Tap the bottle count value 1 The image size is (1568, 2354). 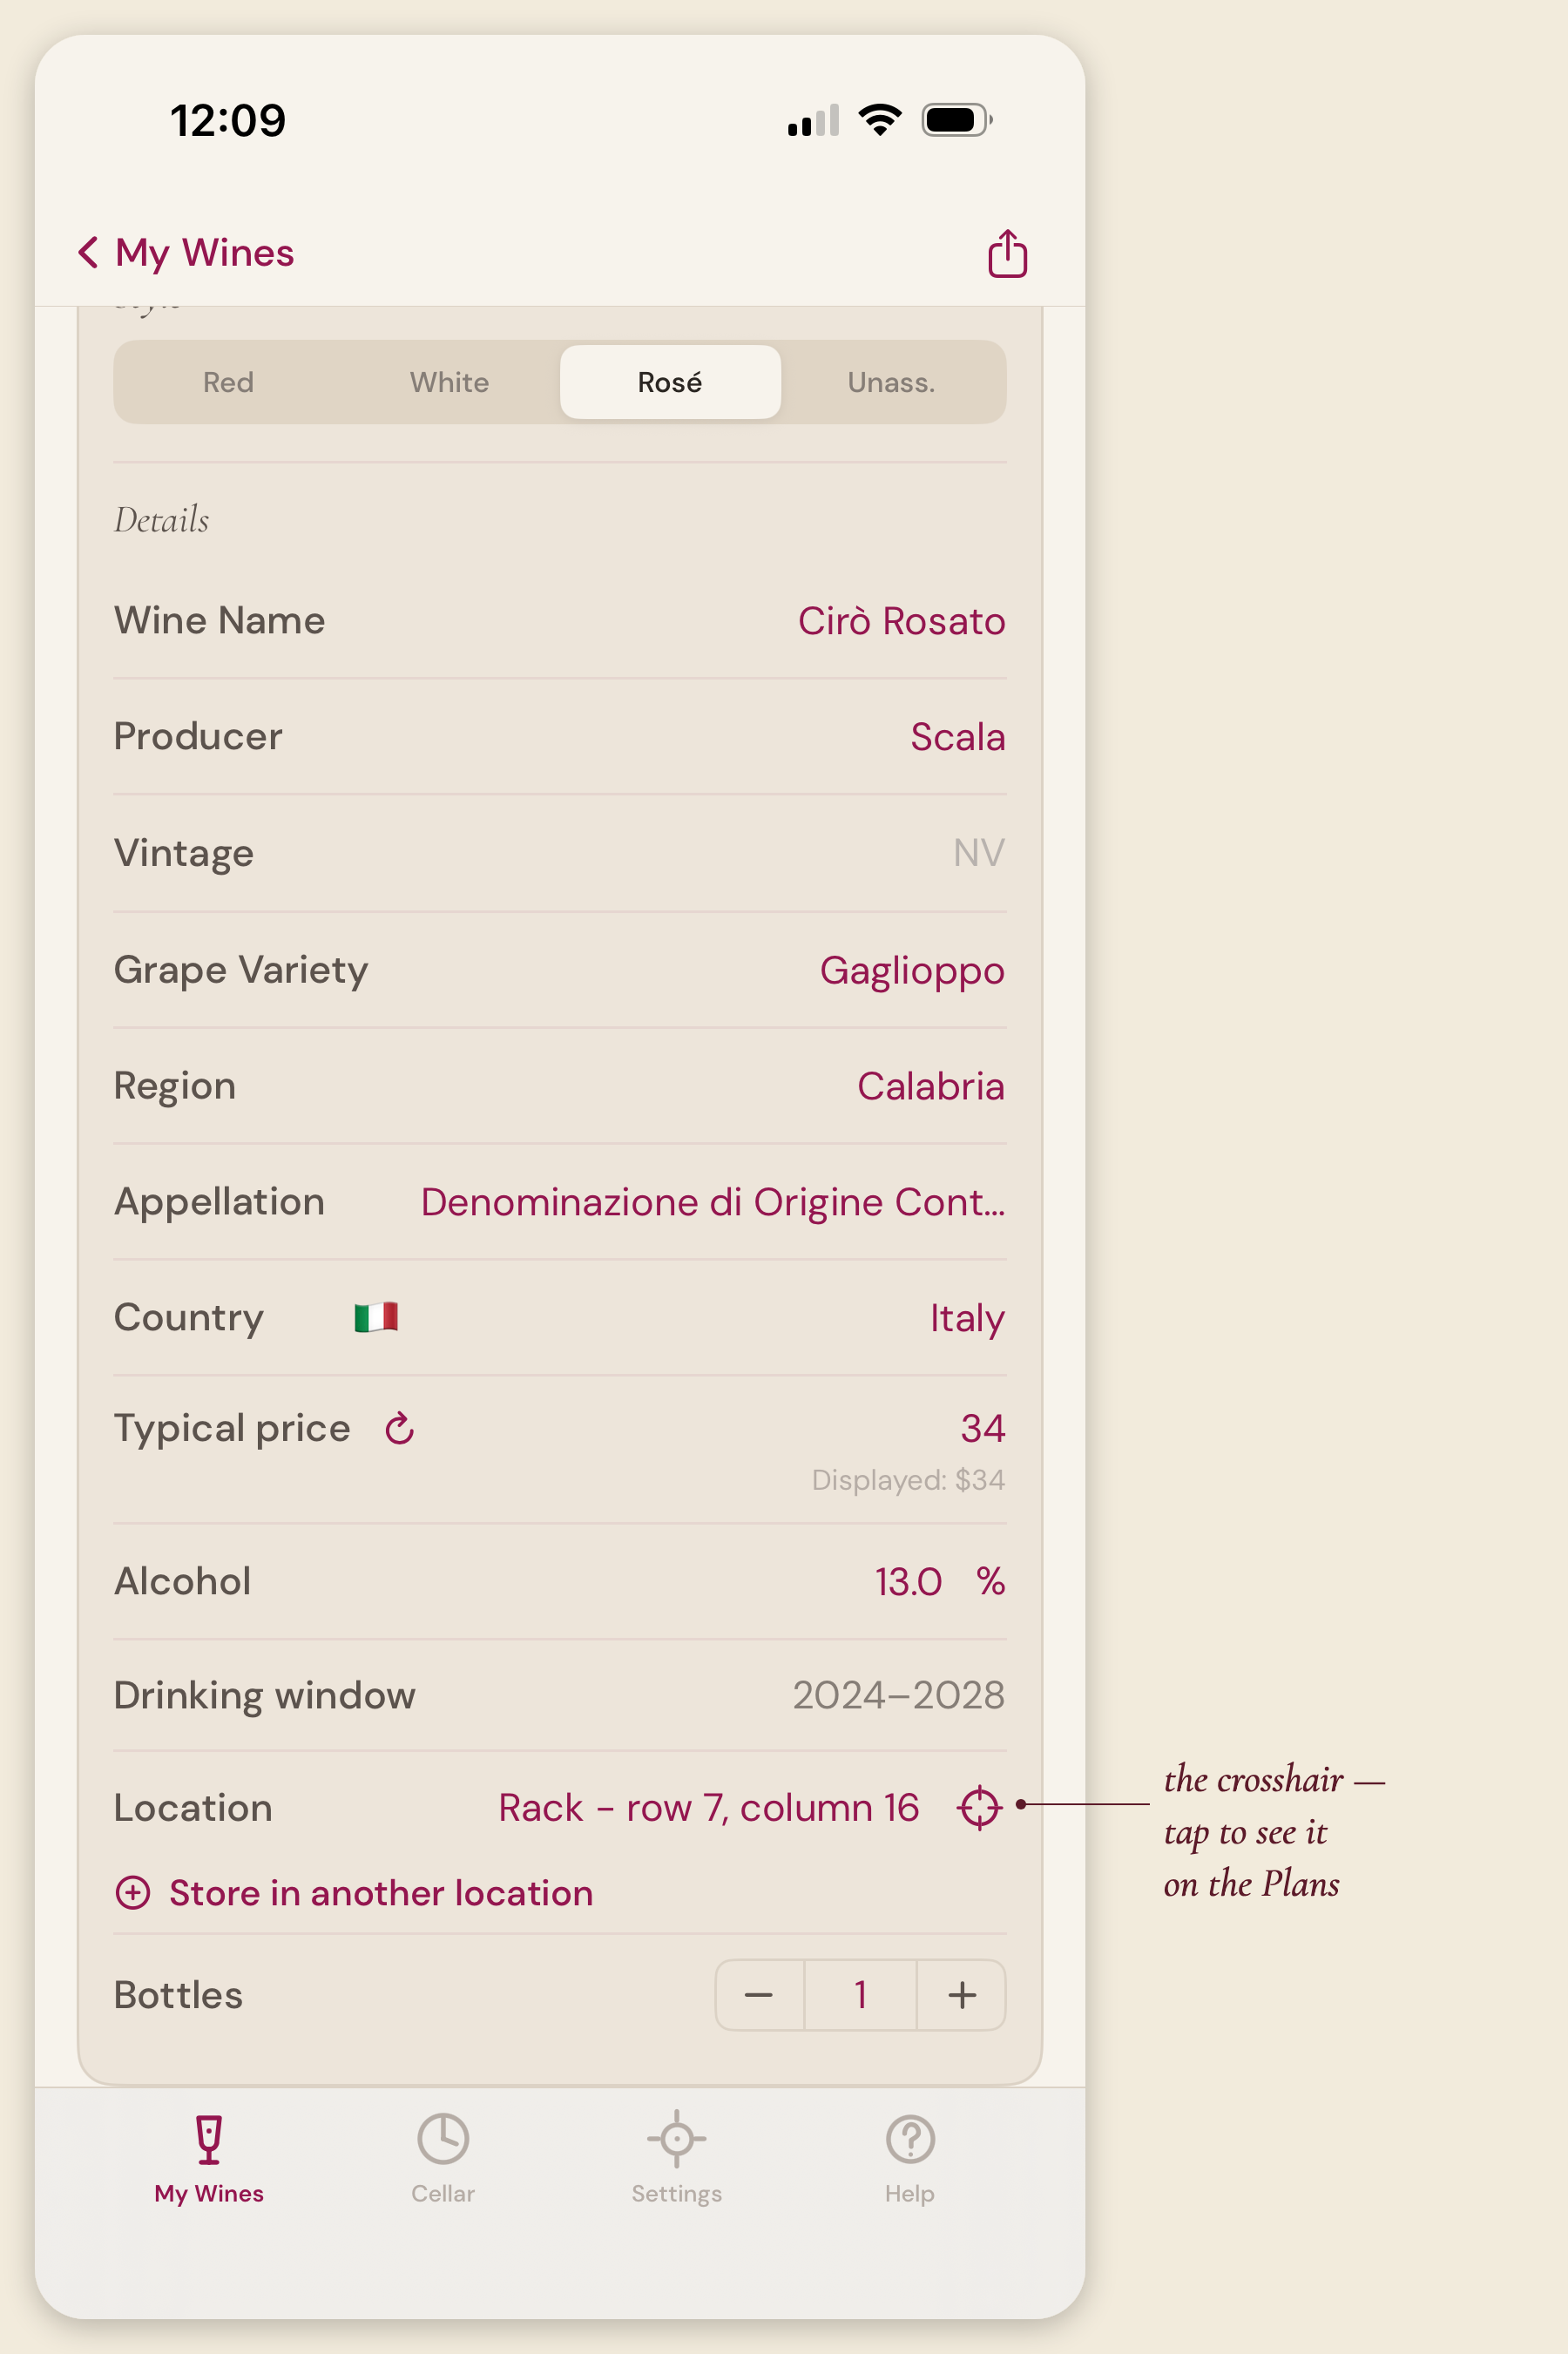coord(860,1995)
